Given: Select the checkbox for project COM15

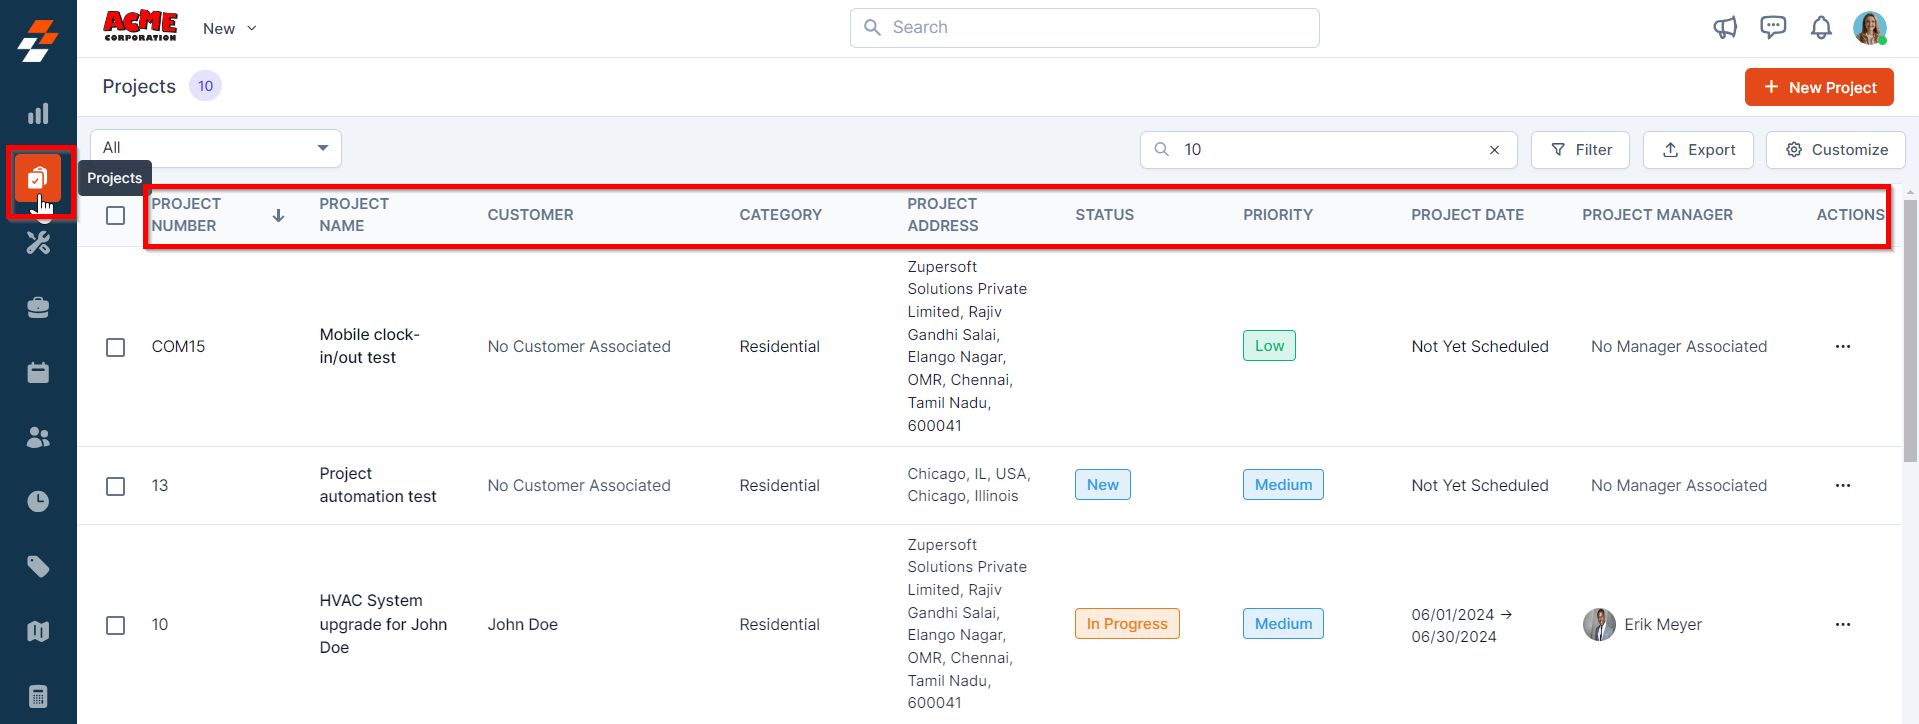Looking at the screenshot, I should 116,347.
